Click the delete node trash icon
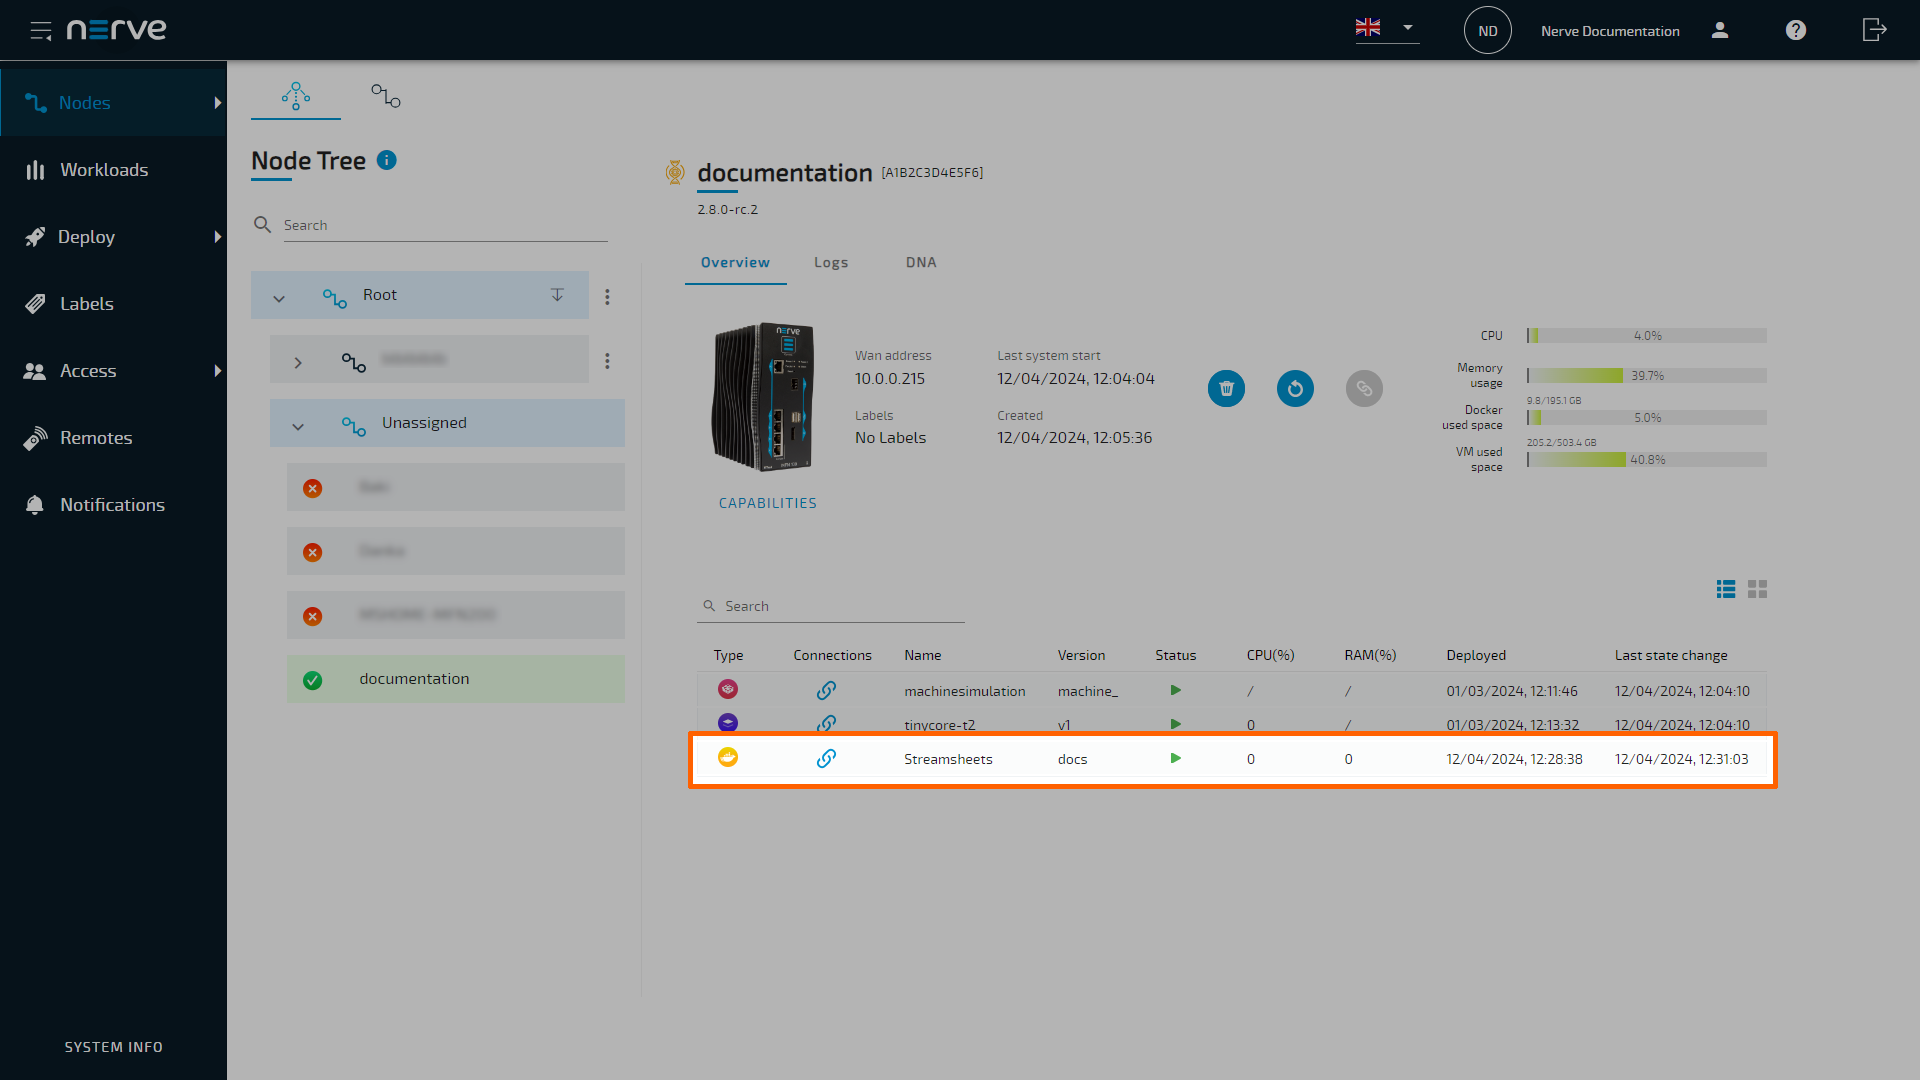1920x1080 pixels. click(1226, 388)
